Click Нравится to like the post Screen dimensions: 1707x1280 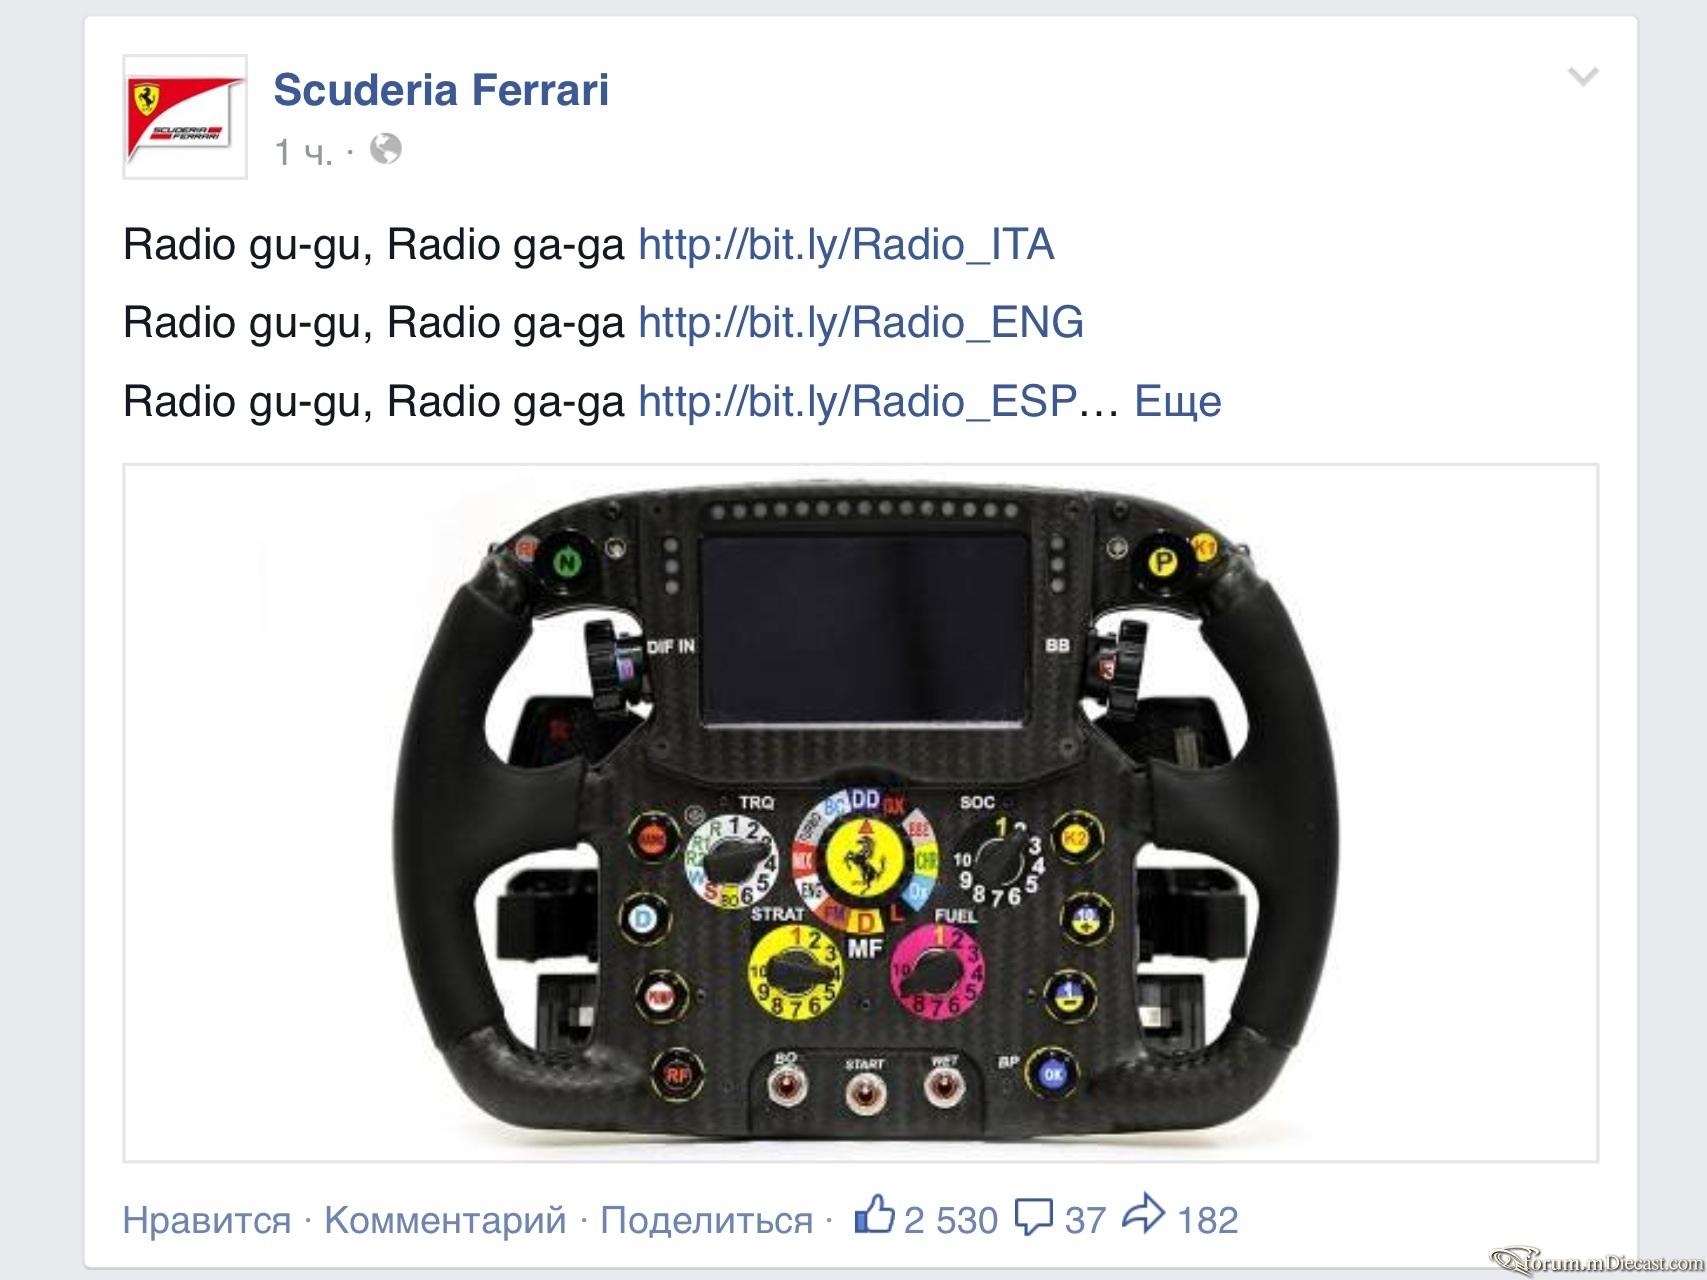[207, 1220]
